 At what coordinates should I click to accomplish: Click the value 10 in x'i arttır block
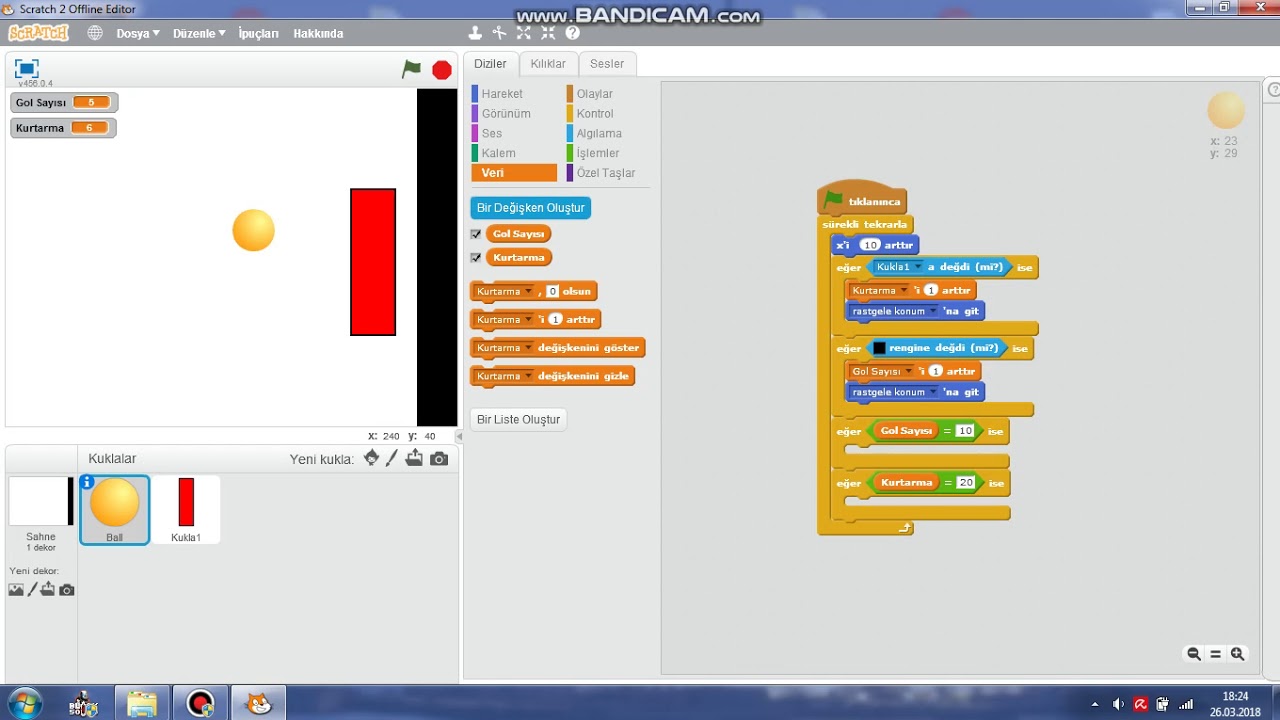pyautogui.click(x=870, y=245)
